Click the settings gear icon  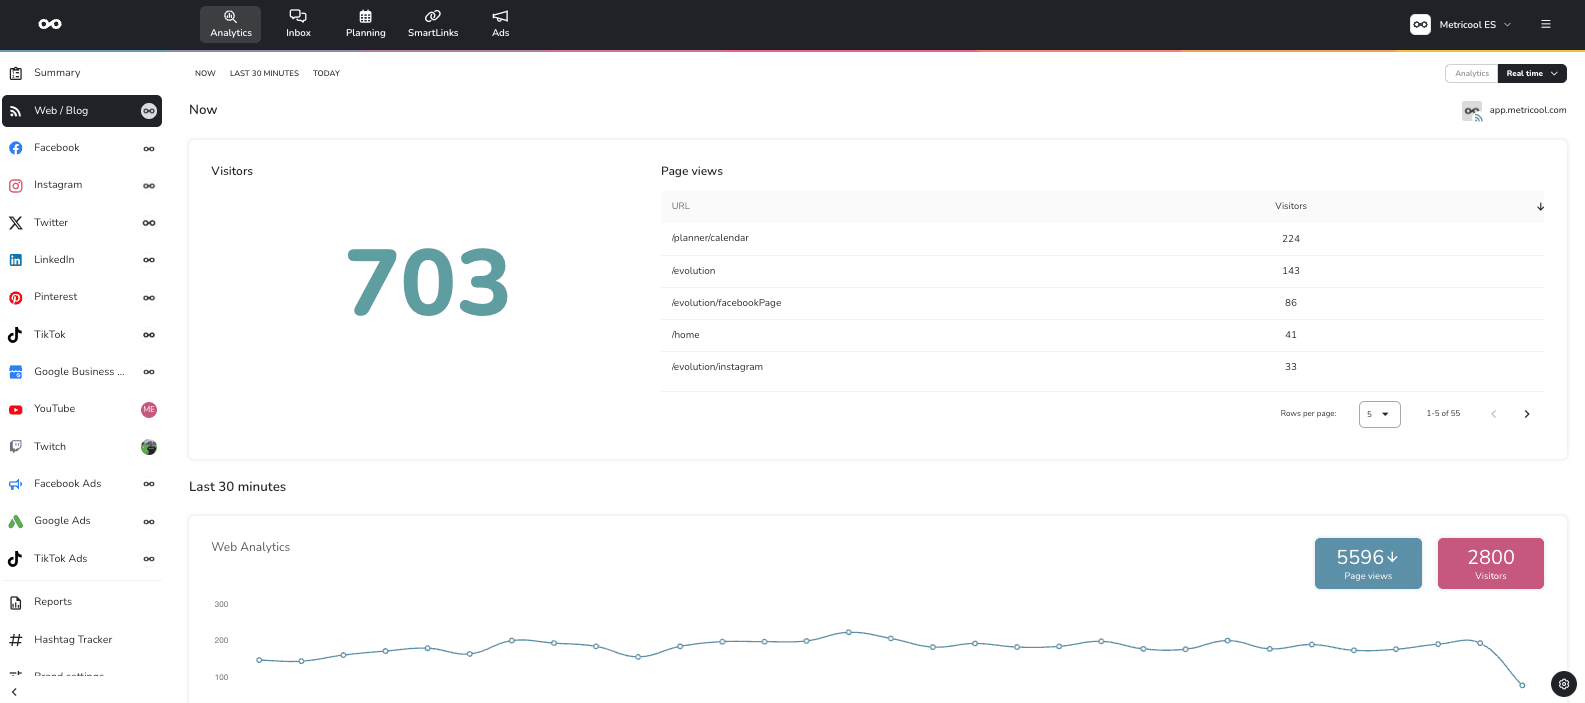[x=1563, y=684]
